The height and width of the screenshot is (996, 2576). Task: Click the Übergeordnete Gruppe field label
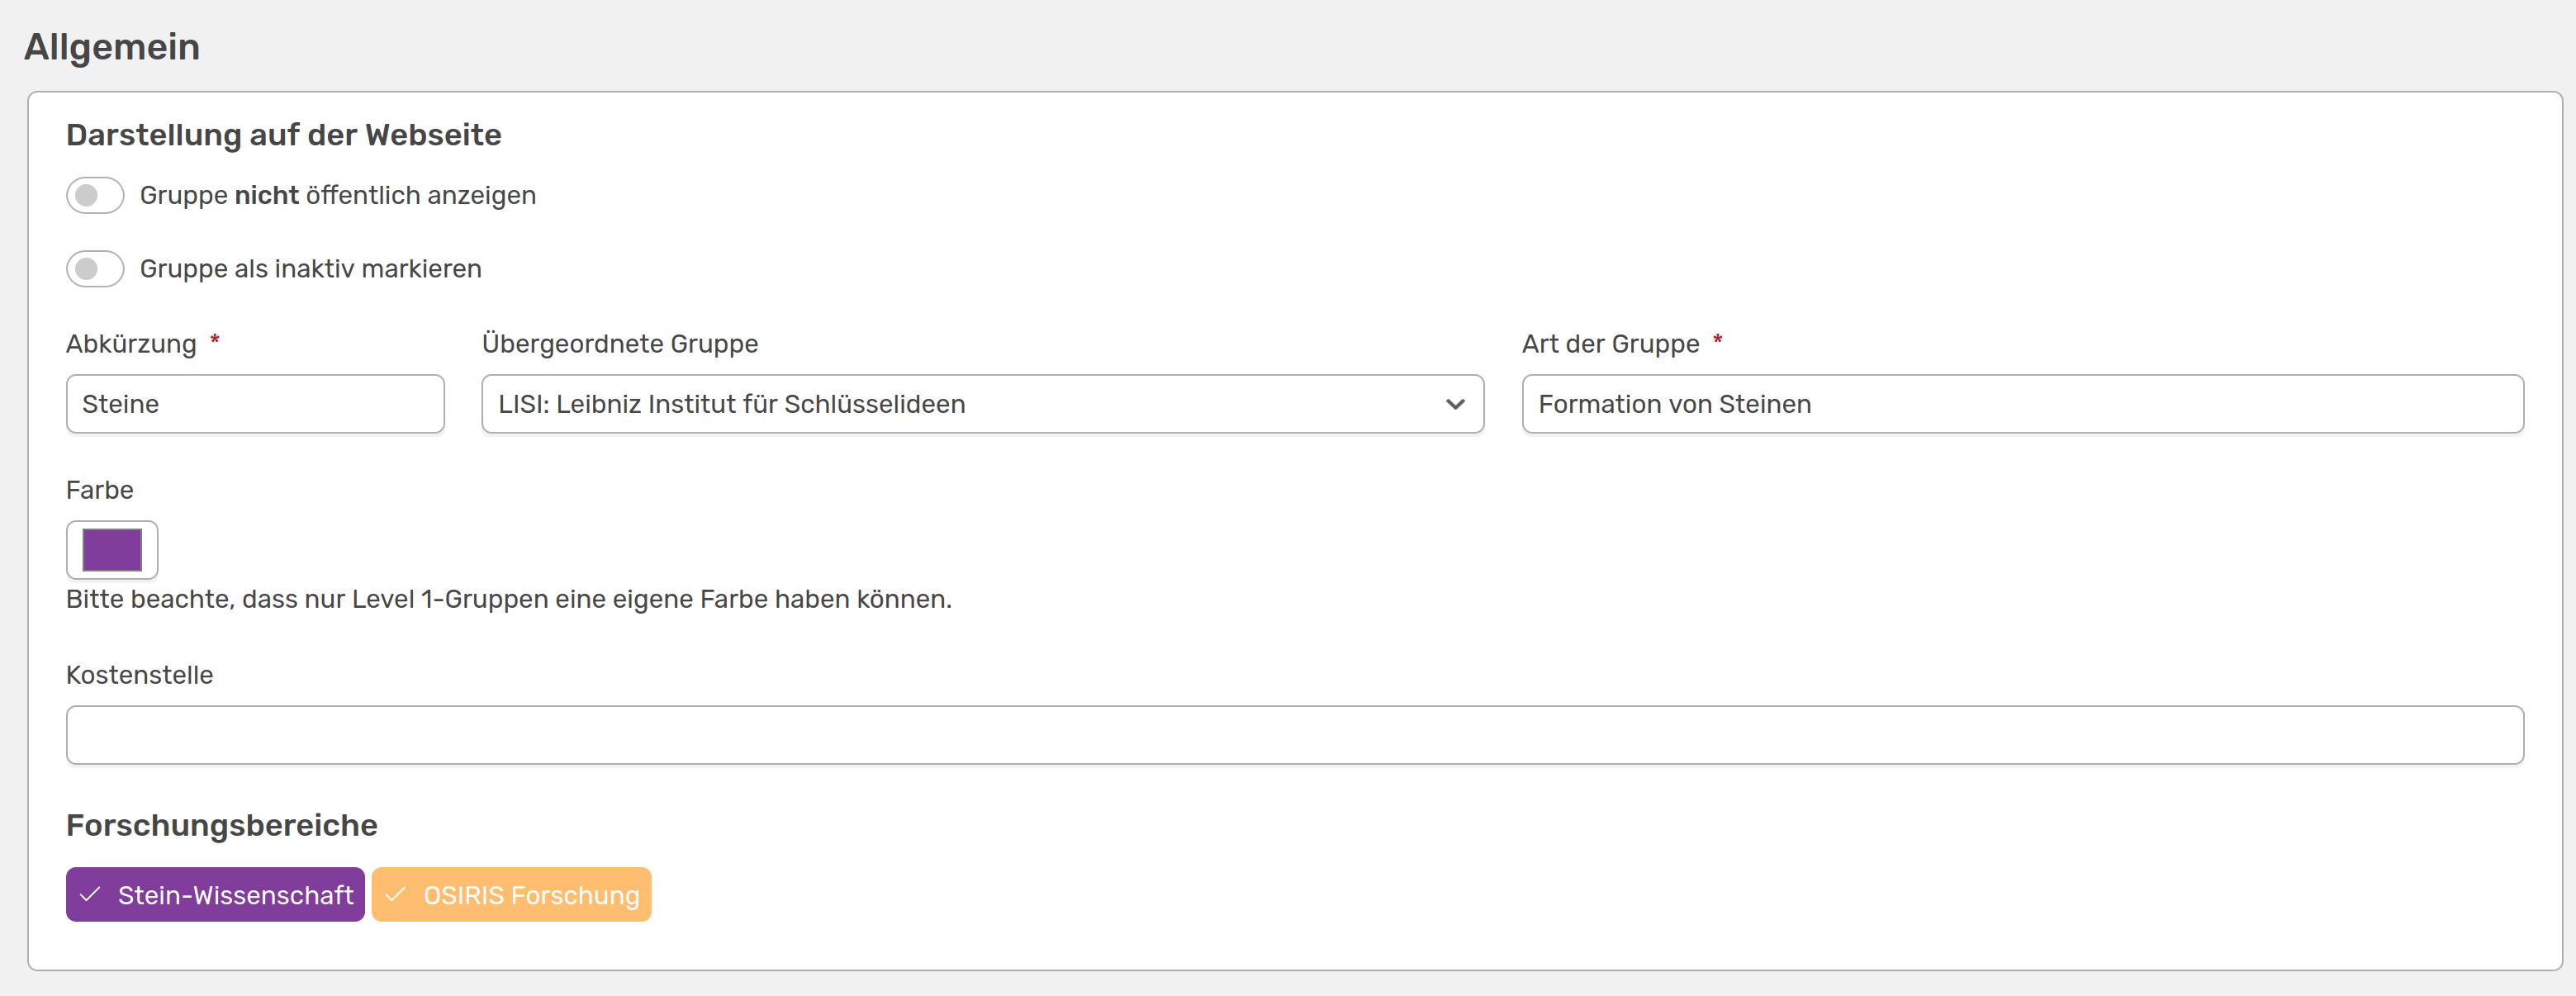(619, 344)
